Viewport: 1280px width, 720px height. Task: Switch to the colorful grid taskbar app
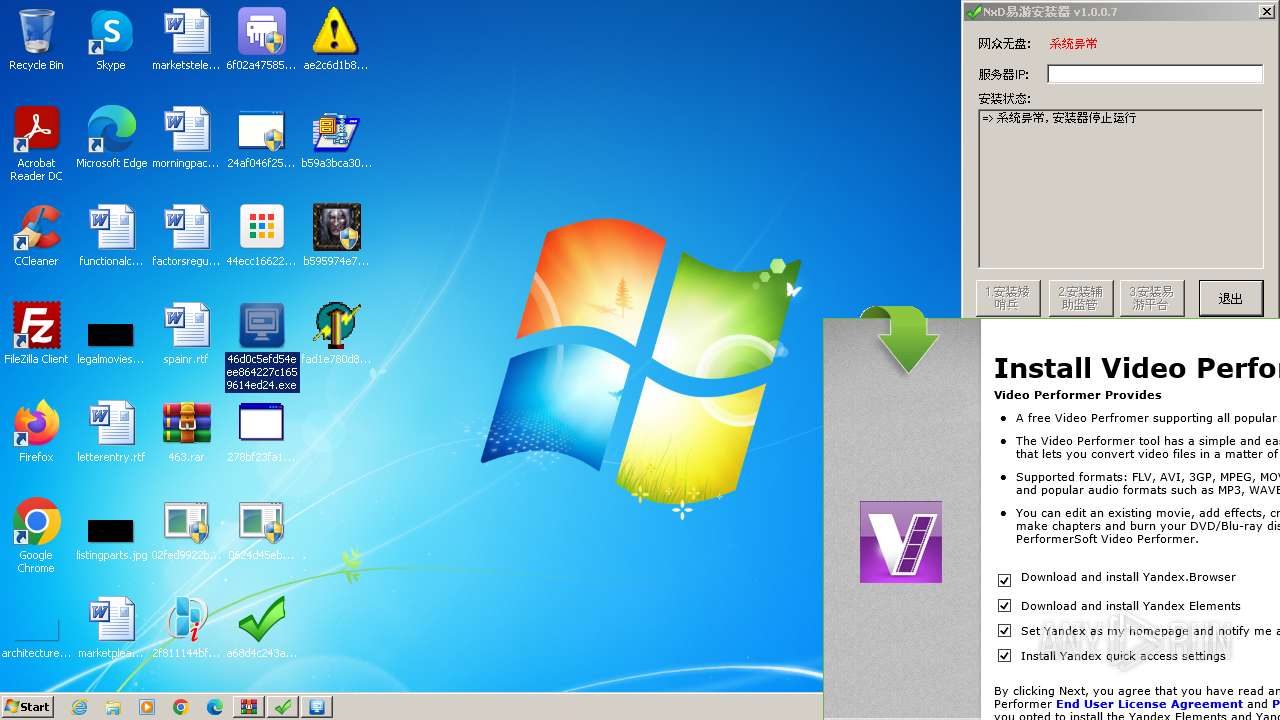click(249, 707)
